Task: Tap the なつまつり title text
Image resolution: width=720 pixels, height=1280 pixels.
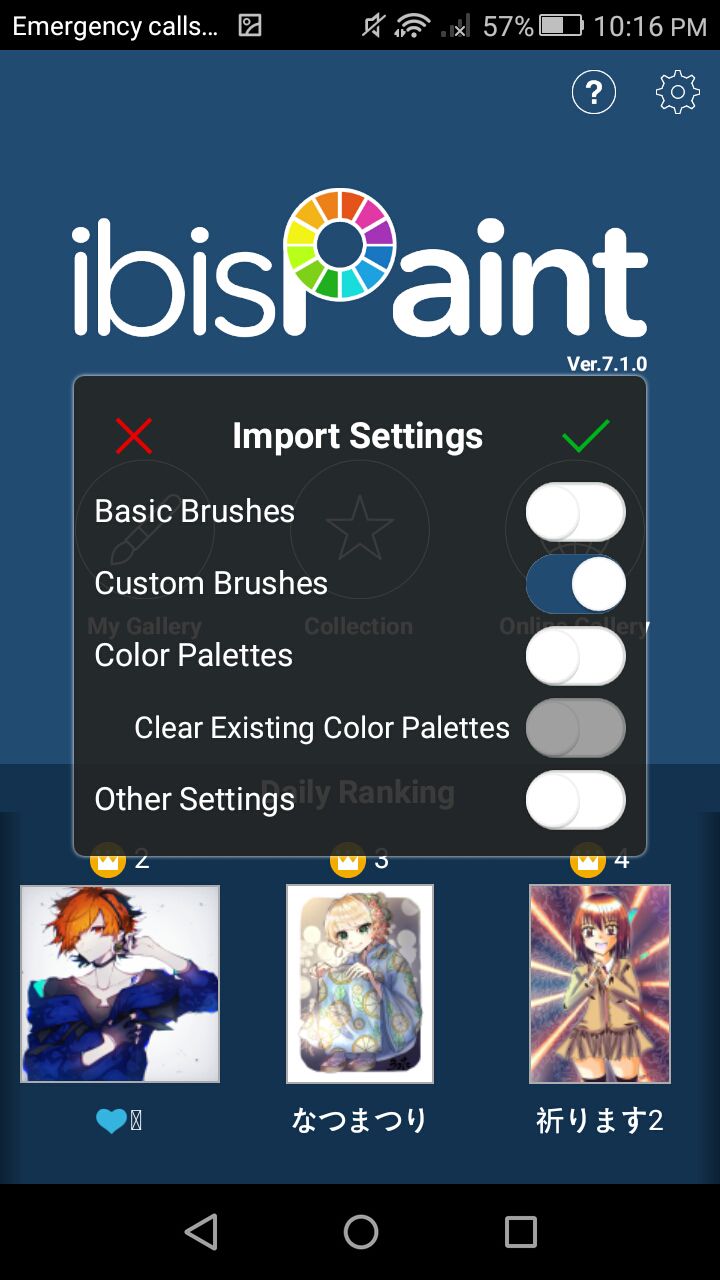Action: point(360,1121)
